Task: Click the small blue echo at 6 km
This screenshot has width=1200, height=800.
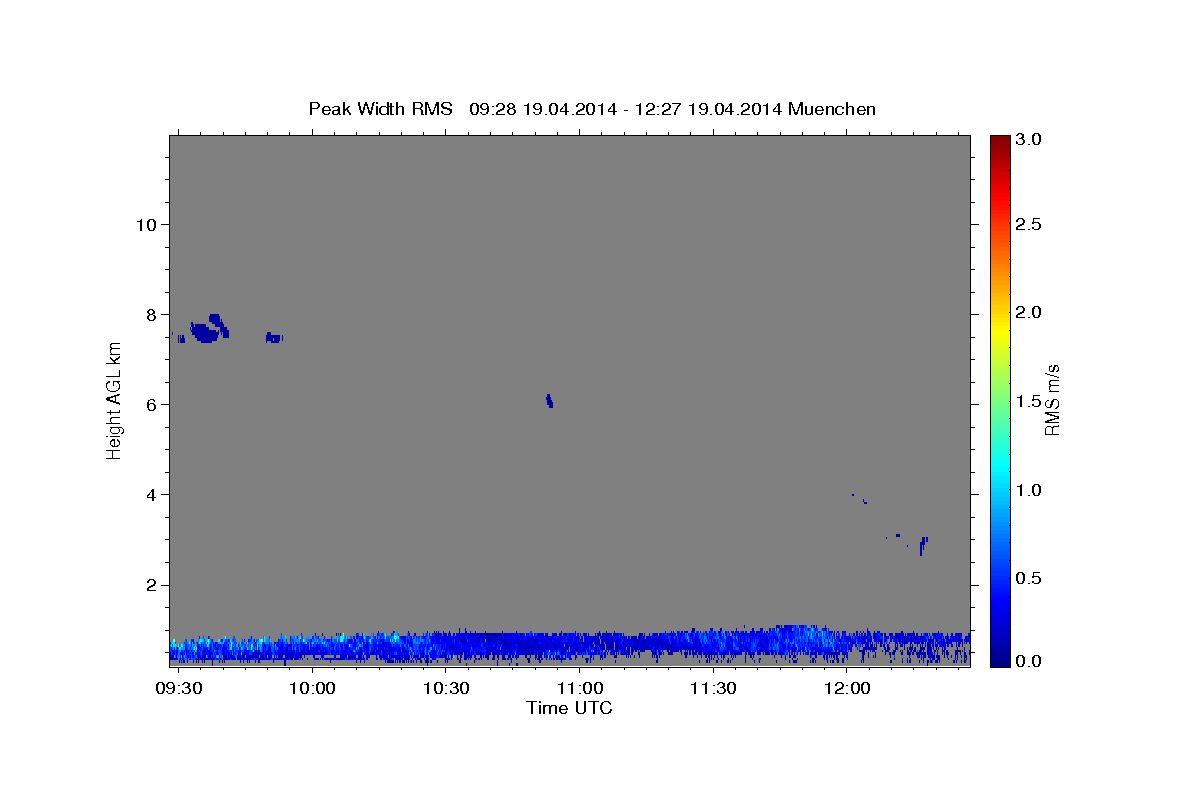Action: coord(549,401)
